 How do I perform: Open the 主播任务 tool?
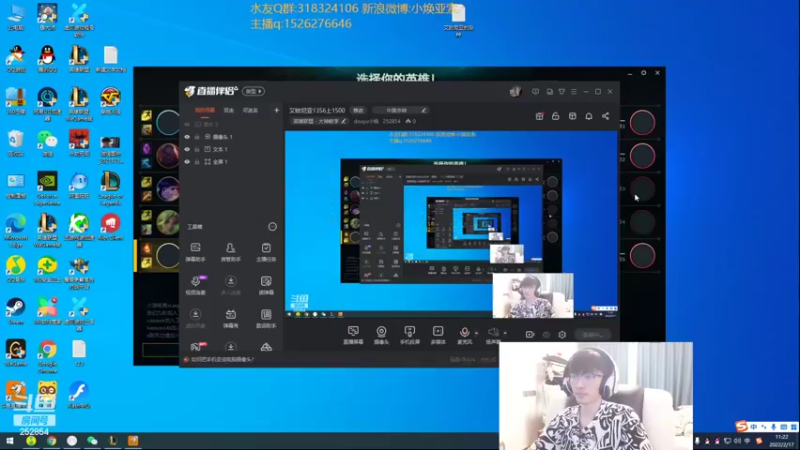(x=266, y=252)
